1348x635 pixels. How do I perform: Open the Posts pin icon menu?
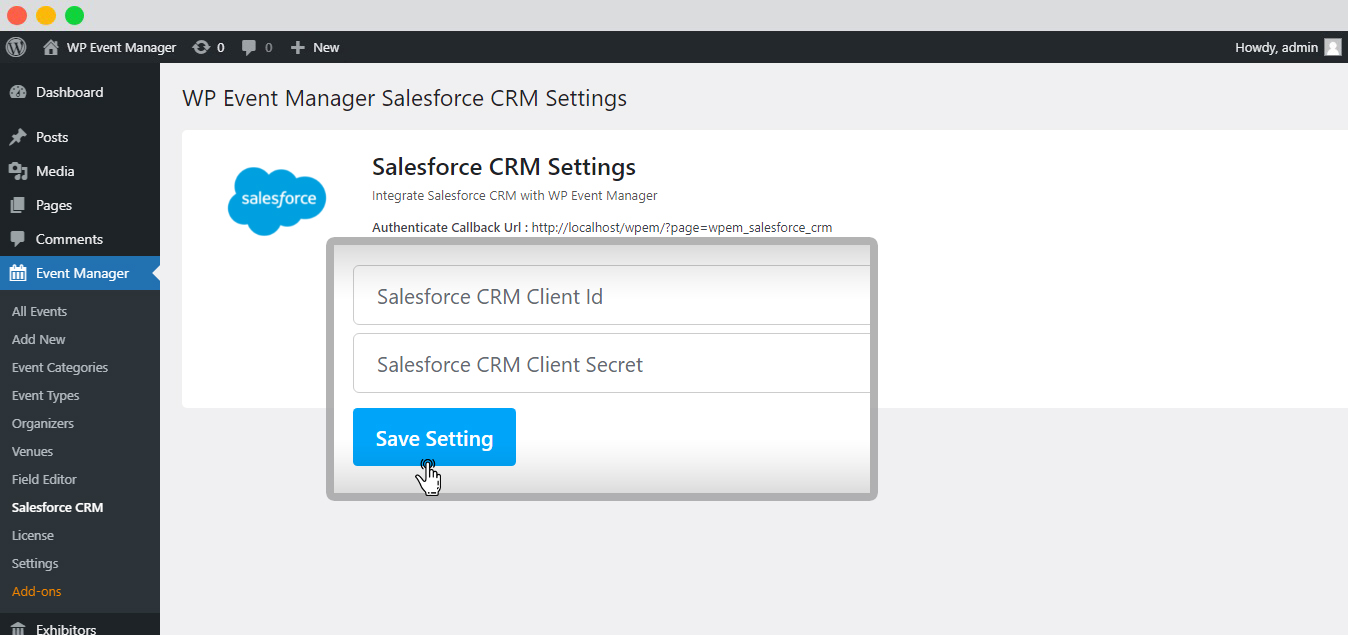pyautogui.click(x=18, y=137)
